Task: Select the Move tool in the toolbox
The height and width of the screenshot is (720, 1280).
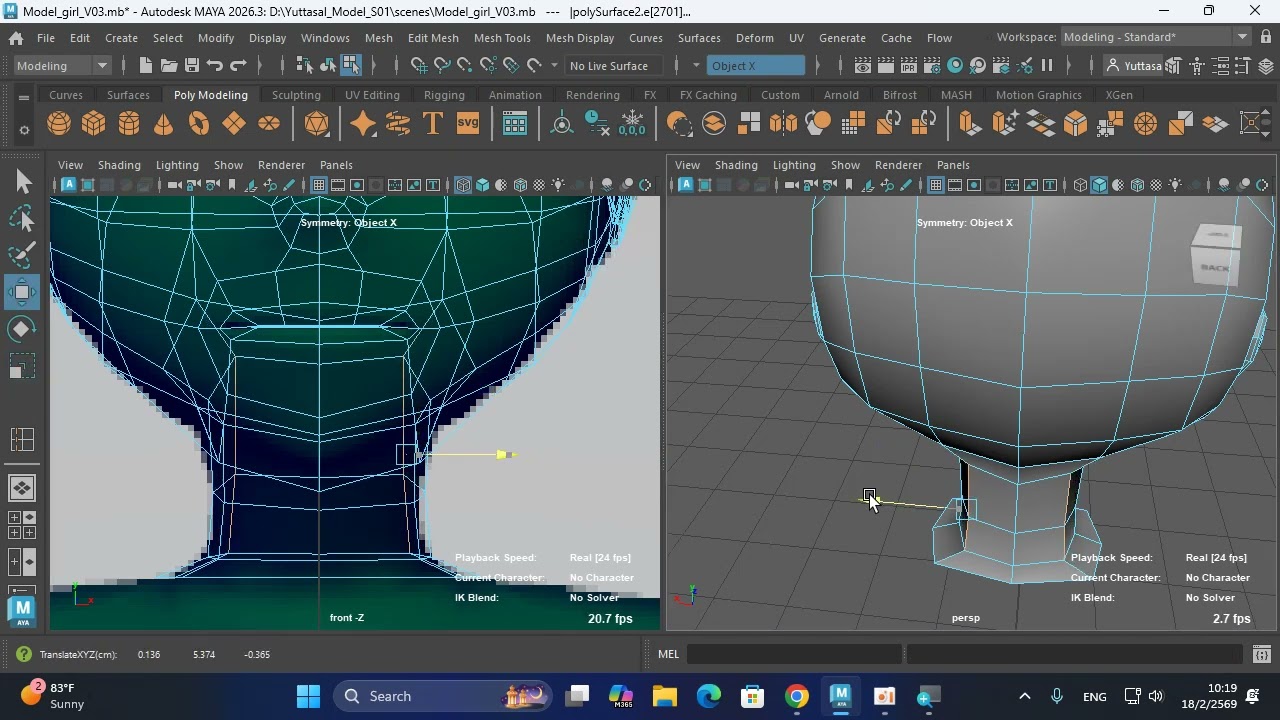Action: 22,293
